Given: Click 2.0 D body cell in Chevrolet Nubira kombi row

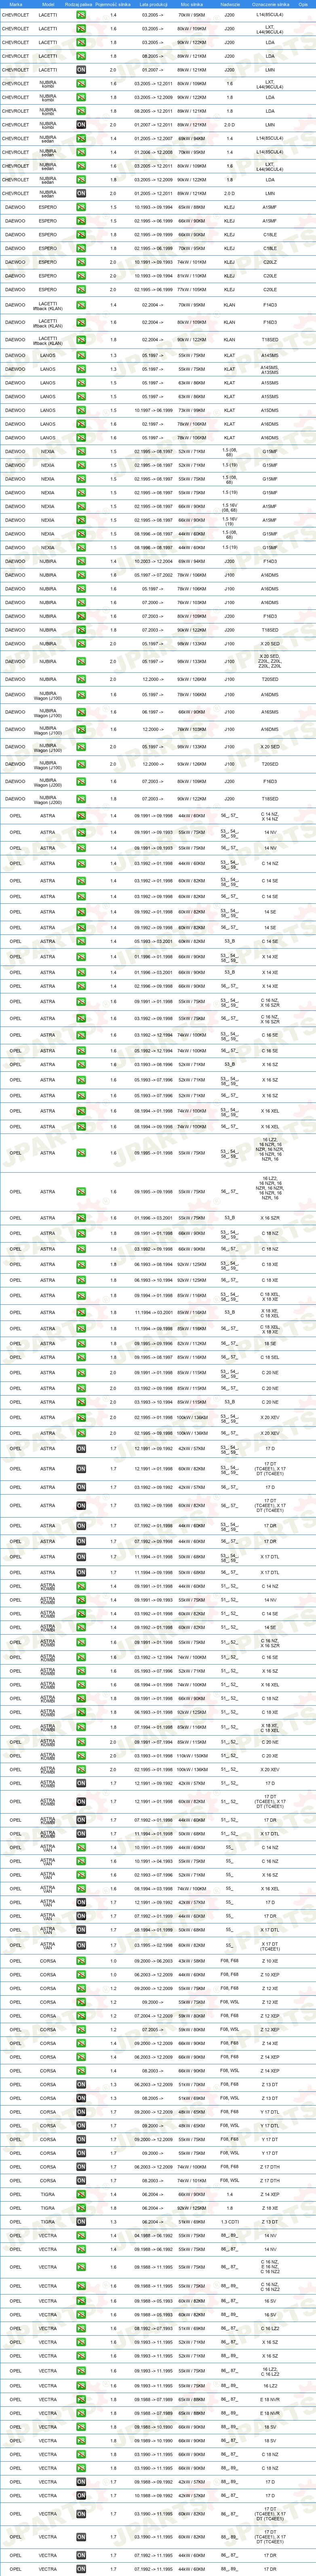Looking at the screenshot, I should [x=230, y=125].
